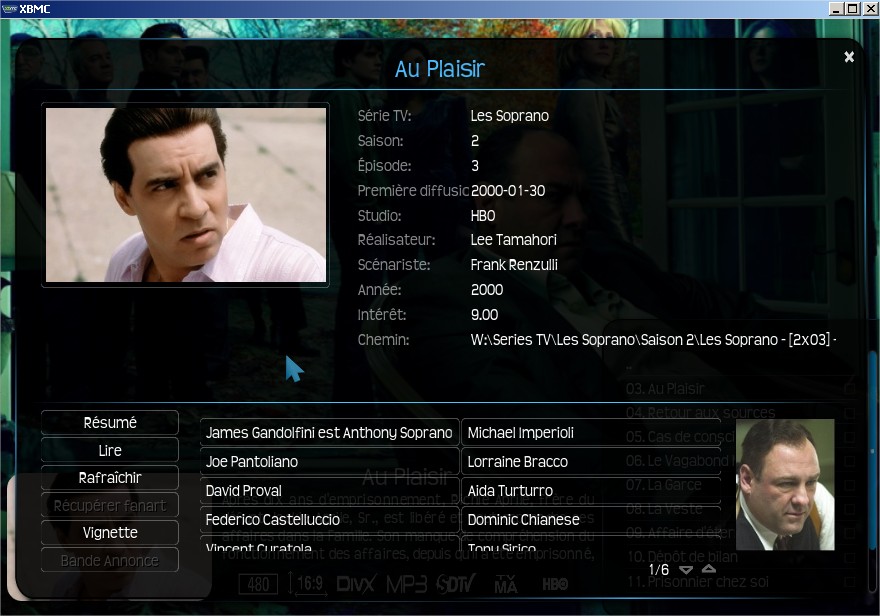Click the Réalisateur: label
Image resolution: width=880 pixels, height=616 pixels.
(396, 240)
